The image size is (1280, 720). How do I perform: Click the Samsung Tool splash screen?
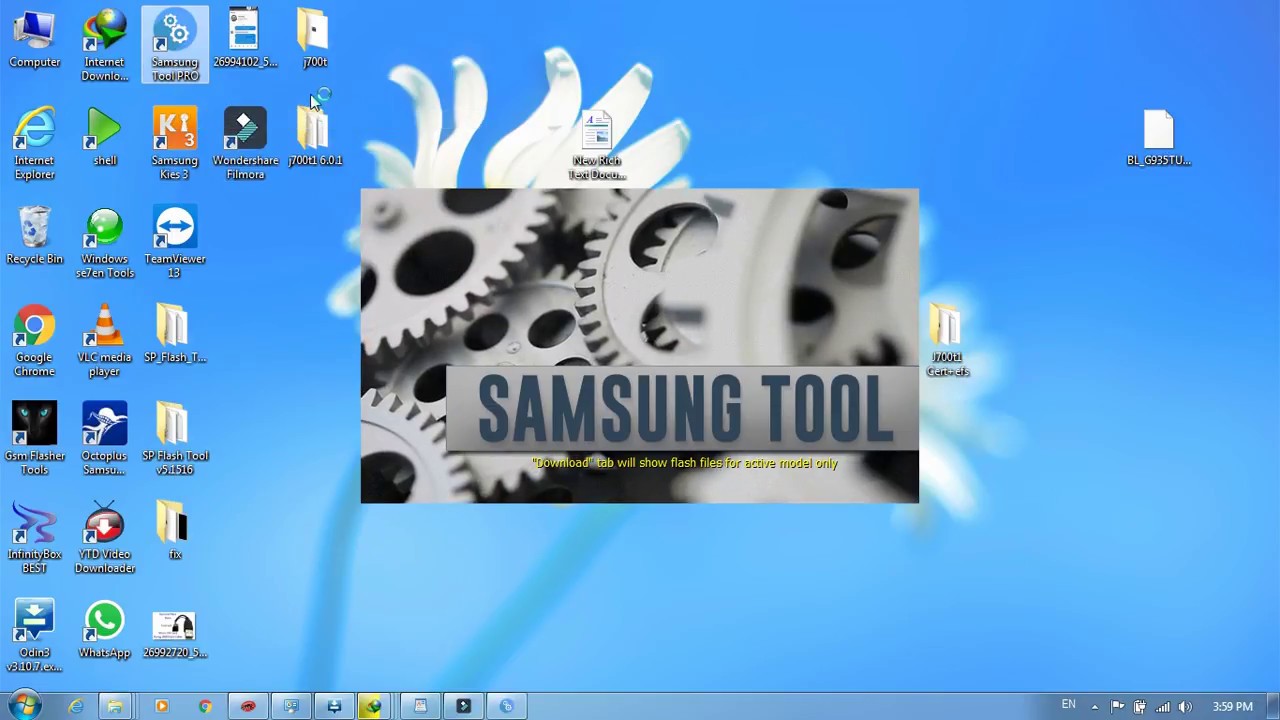640,346
